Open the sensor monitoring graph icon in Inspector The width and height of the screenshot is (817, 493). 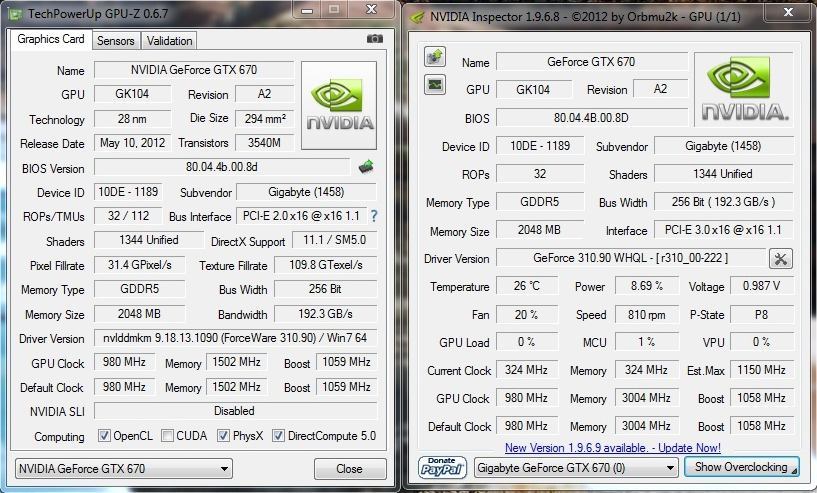pos(435,84)
